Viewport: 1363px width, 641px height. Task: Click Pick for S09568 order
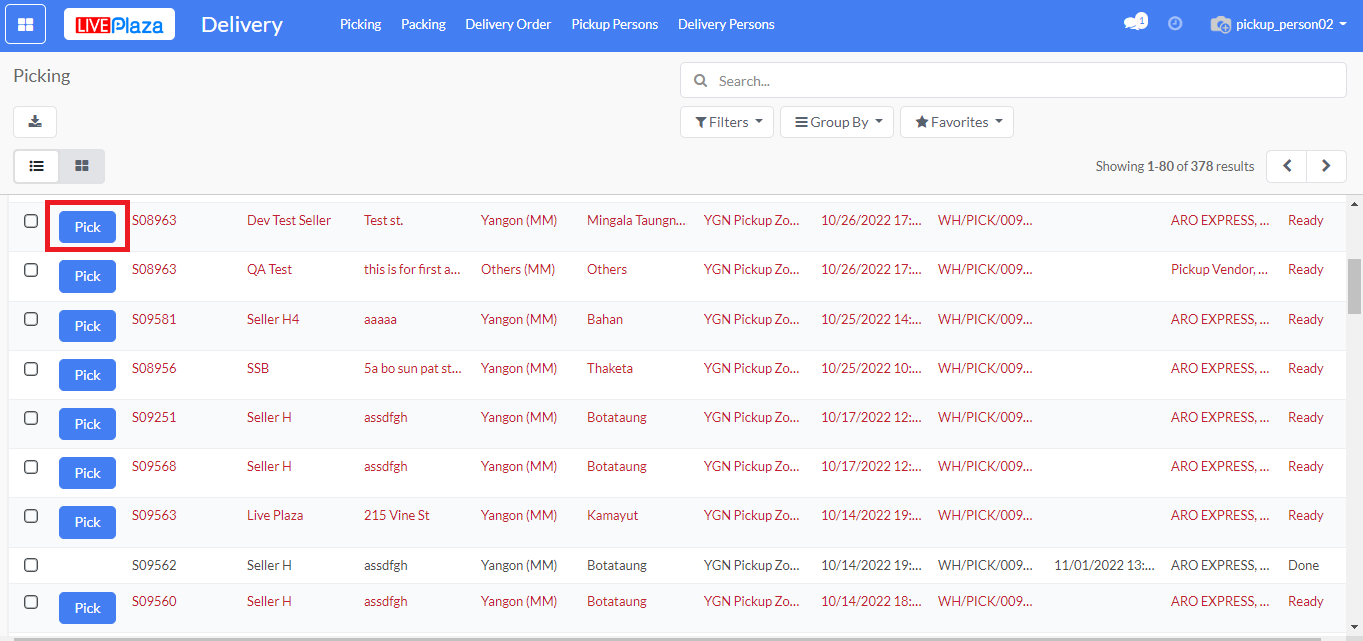(x=87, y=473)
